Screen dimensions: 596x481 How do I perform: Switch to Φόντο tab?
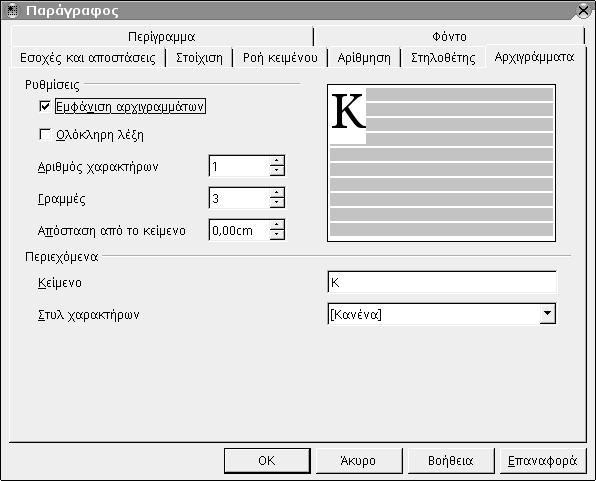point(449,37)
